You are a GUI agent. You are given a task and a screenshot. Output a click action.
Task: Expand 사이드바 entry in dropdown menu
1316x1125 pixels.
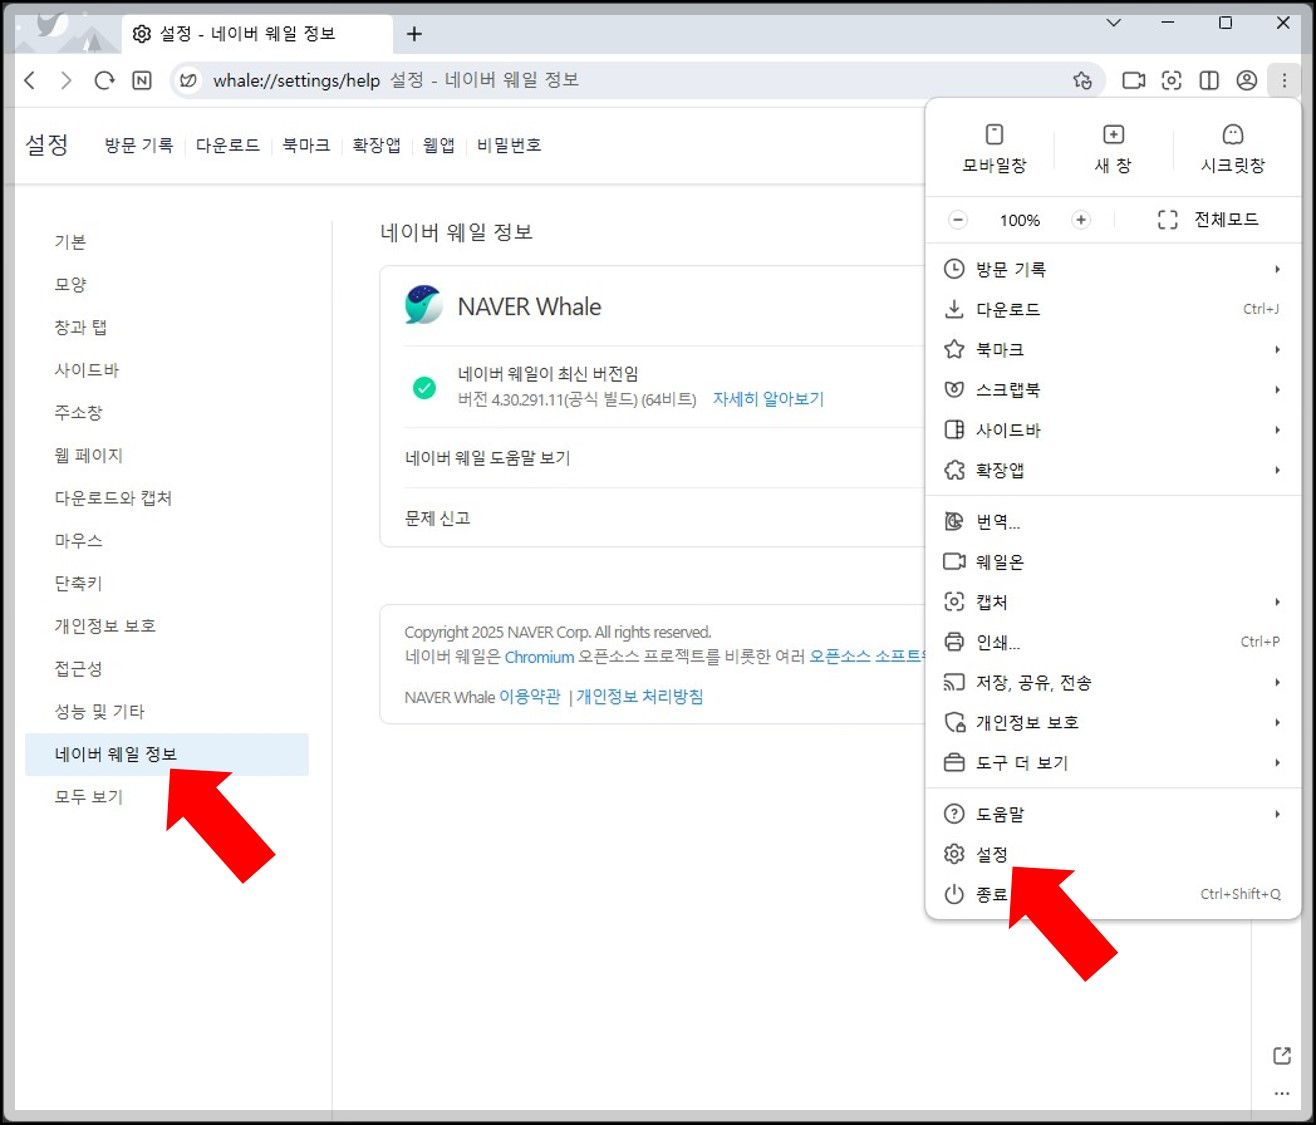point(1113,430)
